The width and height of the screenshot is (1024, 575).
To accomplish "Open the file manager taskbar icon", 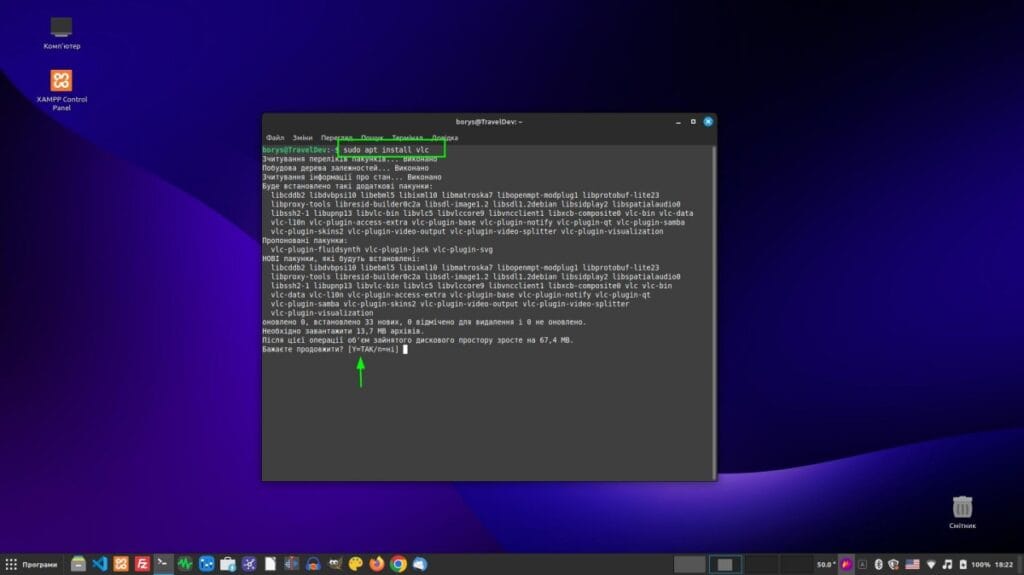I will click(x=78, y=564).
